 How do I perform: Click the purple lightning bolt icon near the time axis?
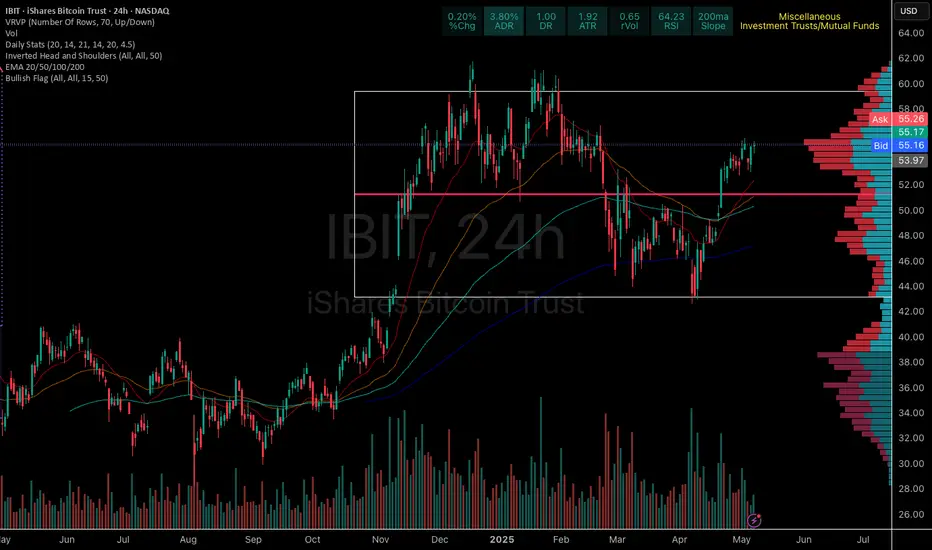tap(754, 521)
